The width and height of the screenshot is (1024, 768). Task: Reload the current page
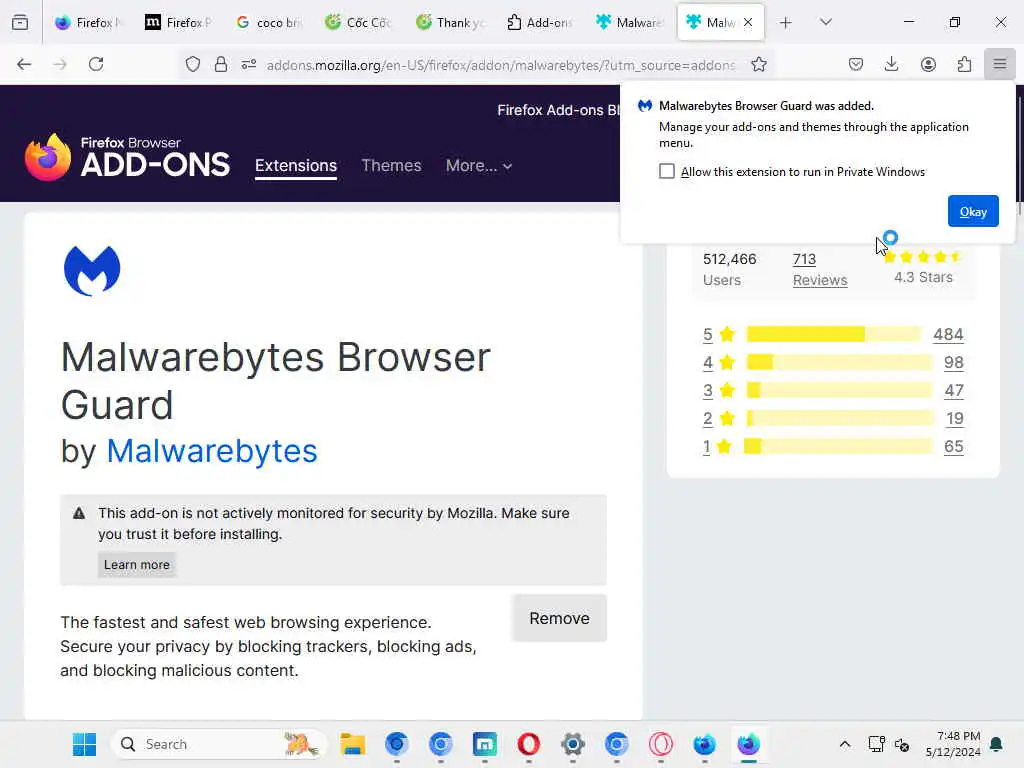(x=96, y=64)
